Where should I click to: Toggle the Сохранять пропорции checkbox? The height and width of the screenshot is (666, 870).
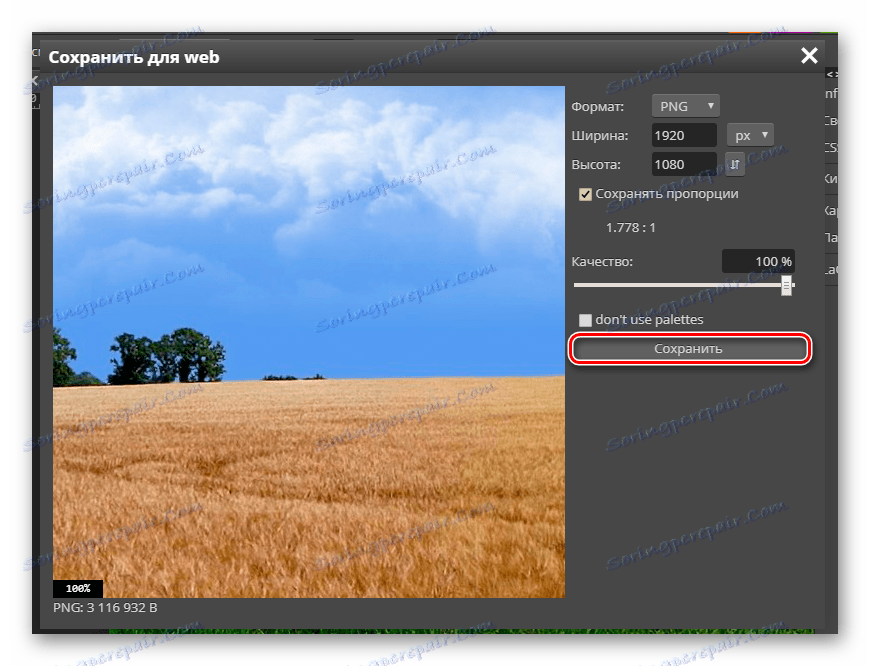[x=585, y=194]
